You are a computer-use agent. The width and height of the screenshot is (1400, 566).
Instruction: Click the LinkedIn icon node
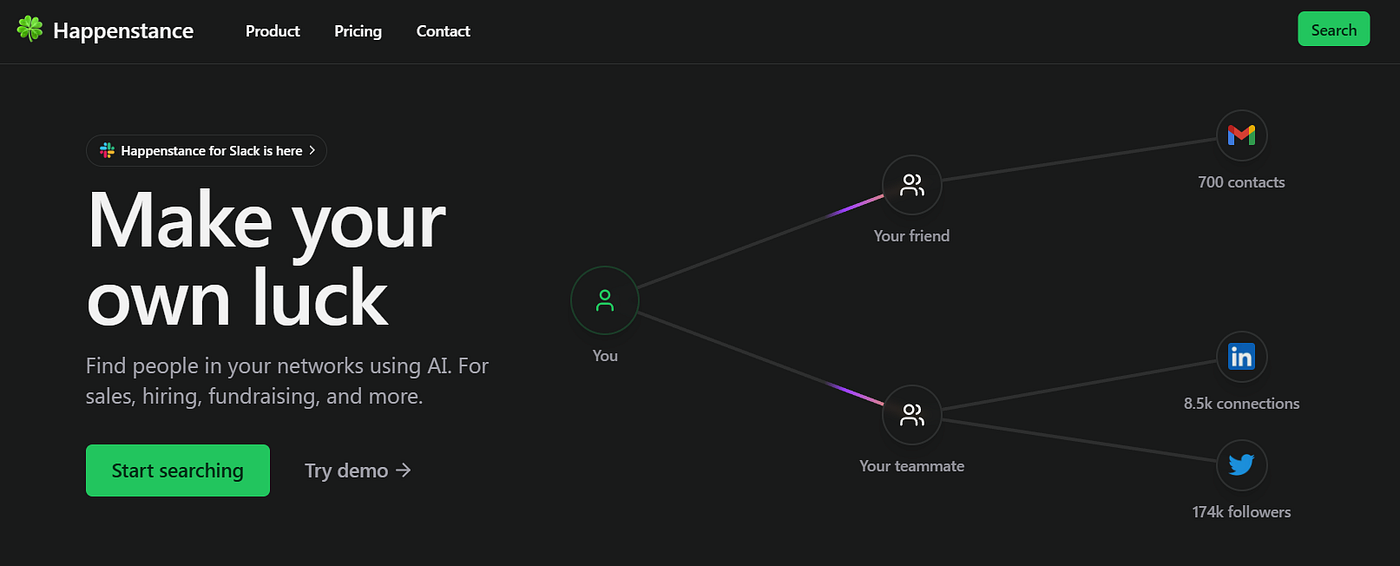coord(1242,356)
